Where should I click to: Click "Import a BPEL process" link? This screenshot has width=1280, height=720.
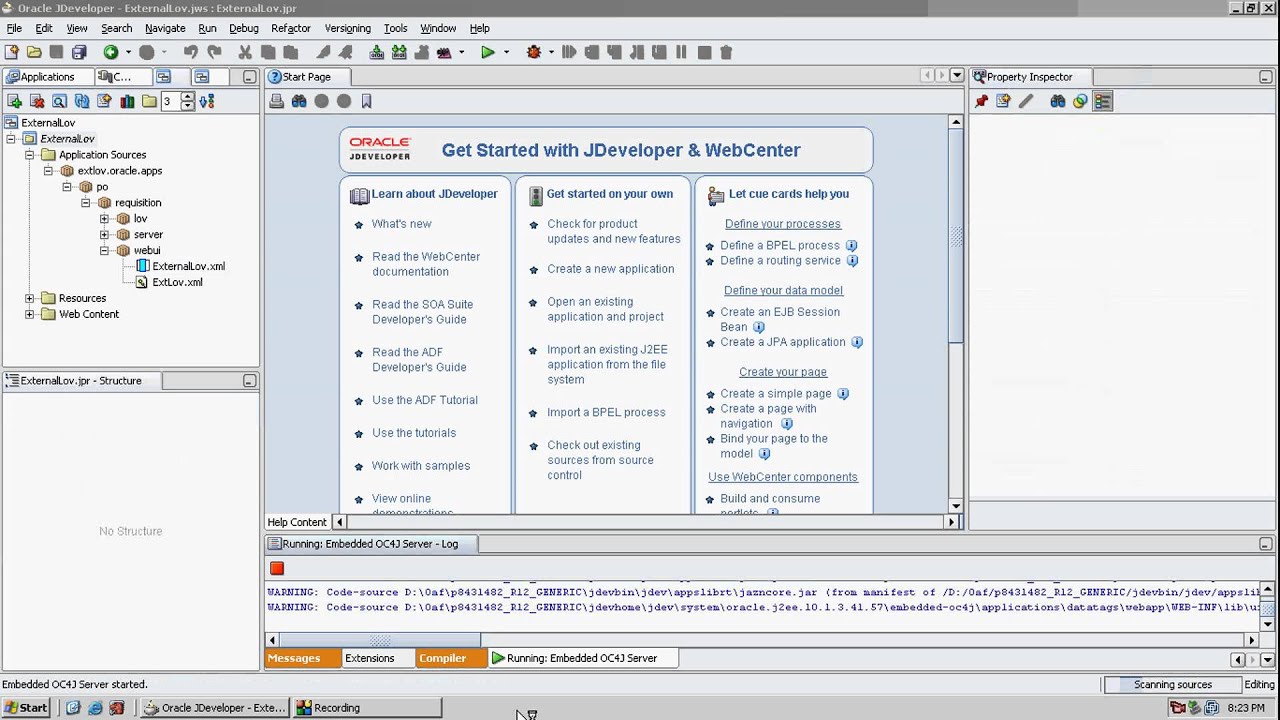pos(606,412)
